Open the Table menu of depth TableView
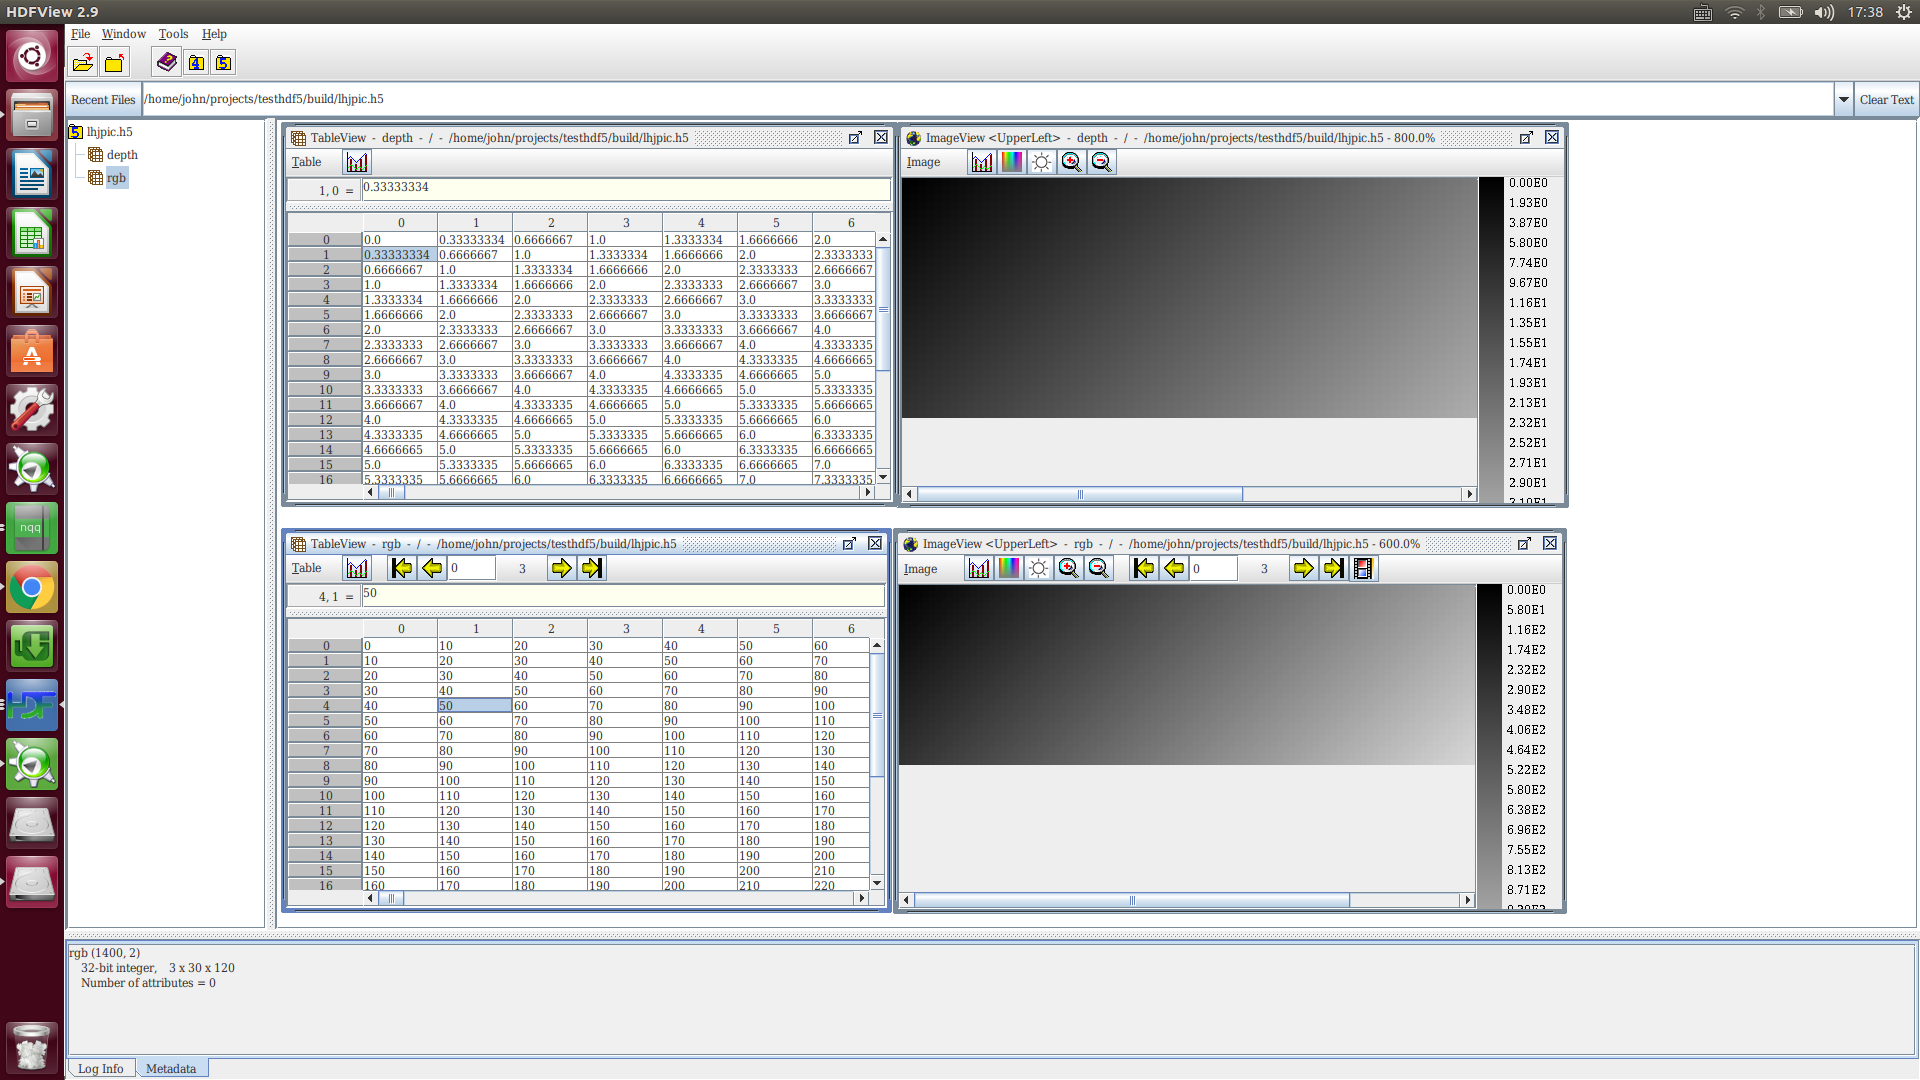This screenshot has width=1920, height=1080. tap(306, 162)
